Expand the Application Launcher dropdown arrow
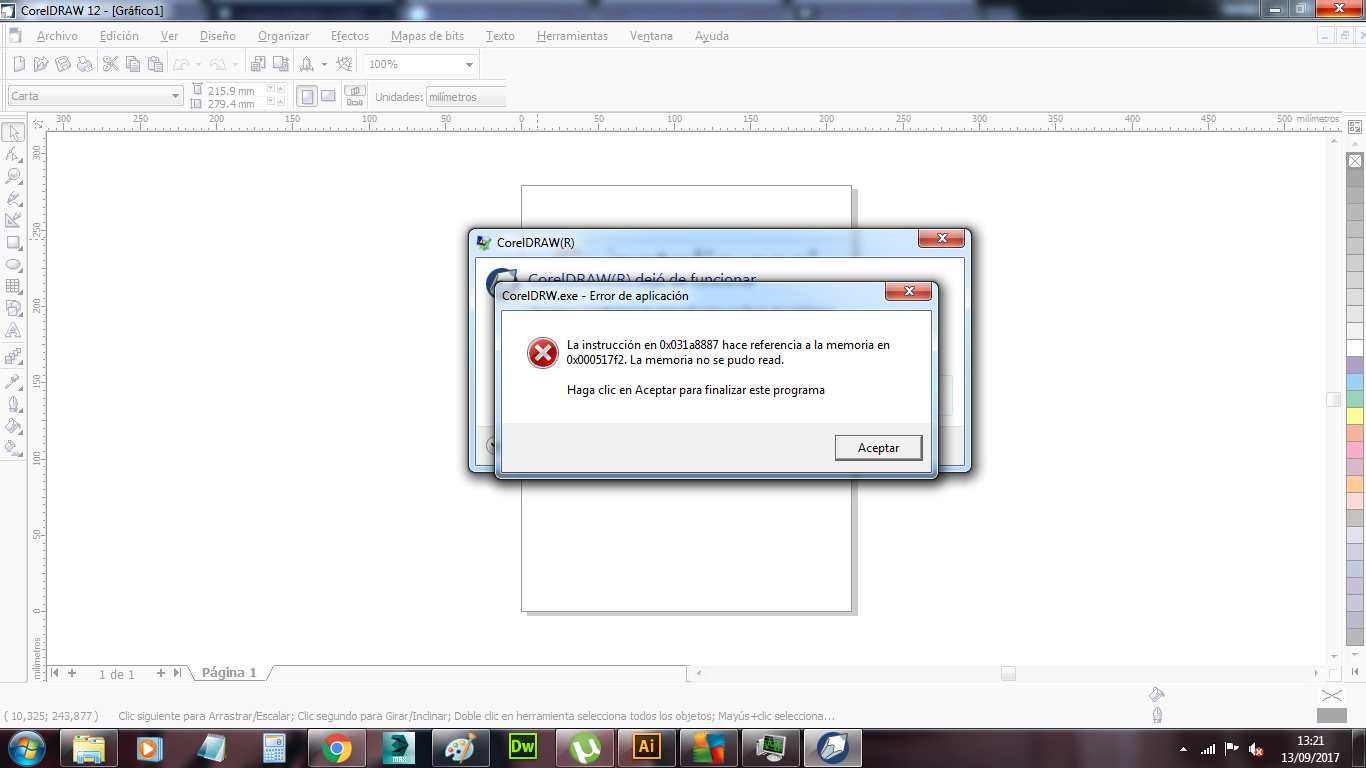 pos(324,65)
